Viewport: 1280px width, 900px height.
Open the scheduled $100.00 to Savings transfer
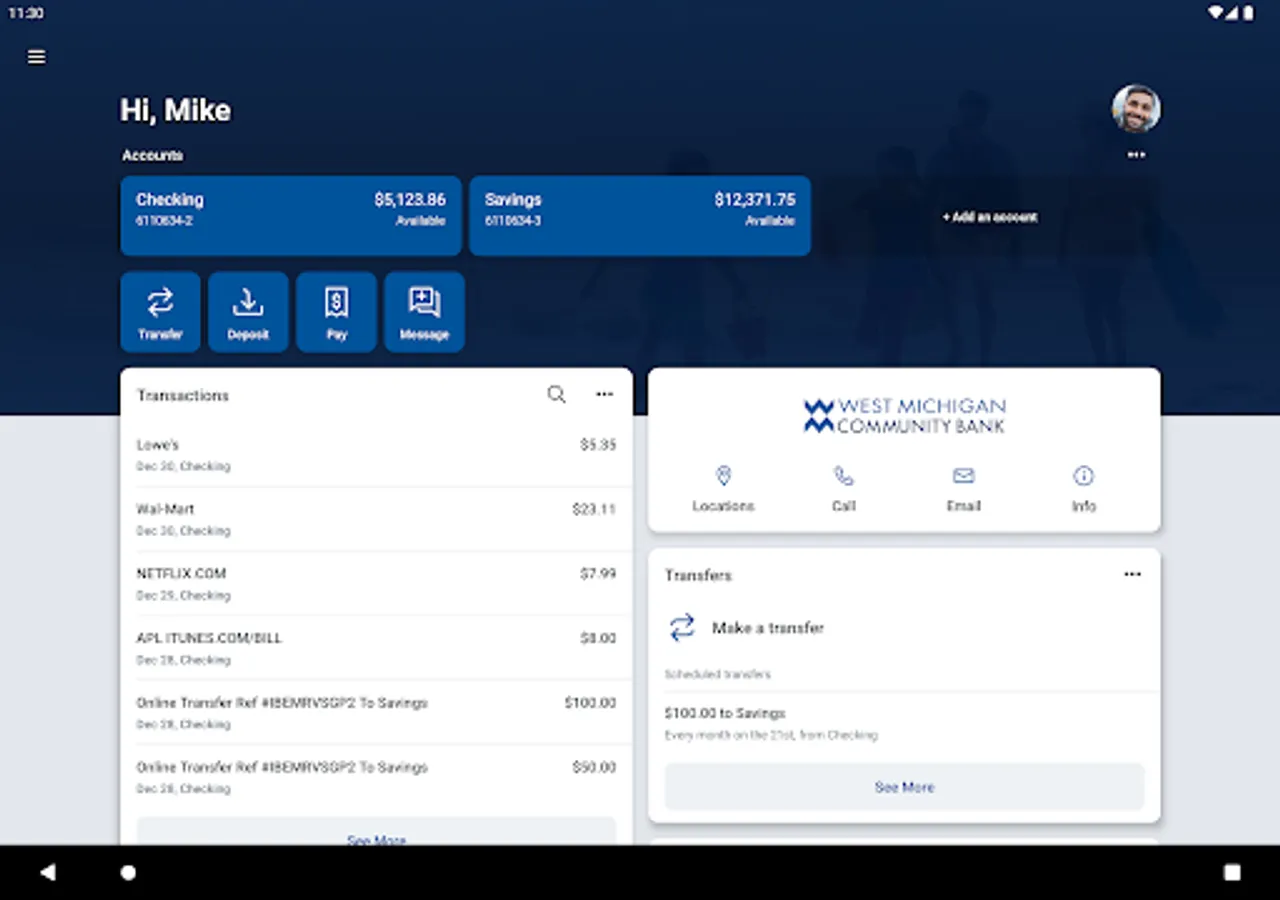[904, 723]
